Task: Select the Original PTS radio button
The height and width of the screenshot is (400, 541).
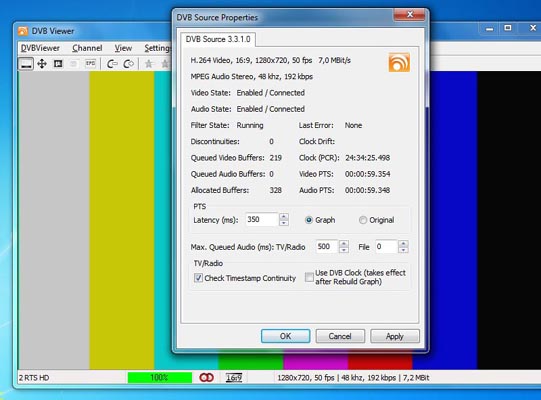Action: click(363, 220)
